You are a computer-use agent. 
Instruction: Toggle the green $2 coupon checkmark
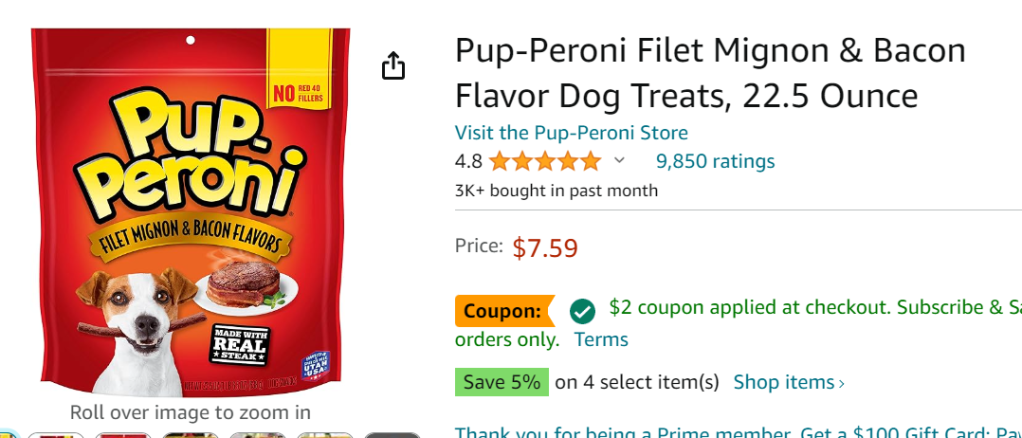pos(582,311)
